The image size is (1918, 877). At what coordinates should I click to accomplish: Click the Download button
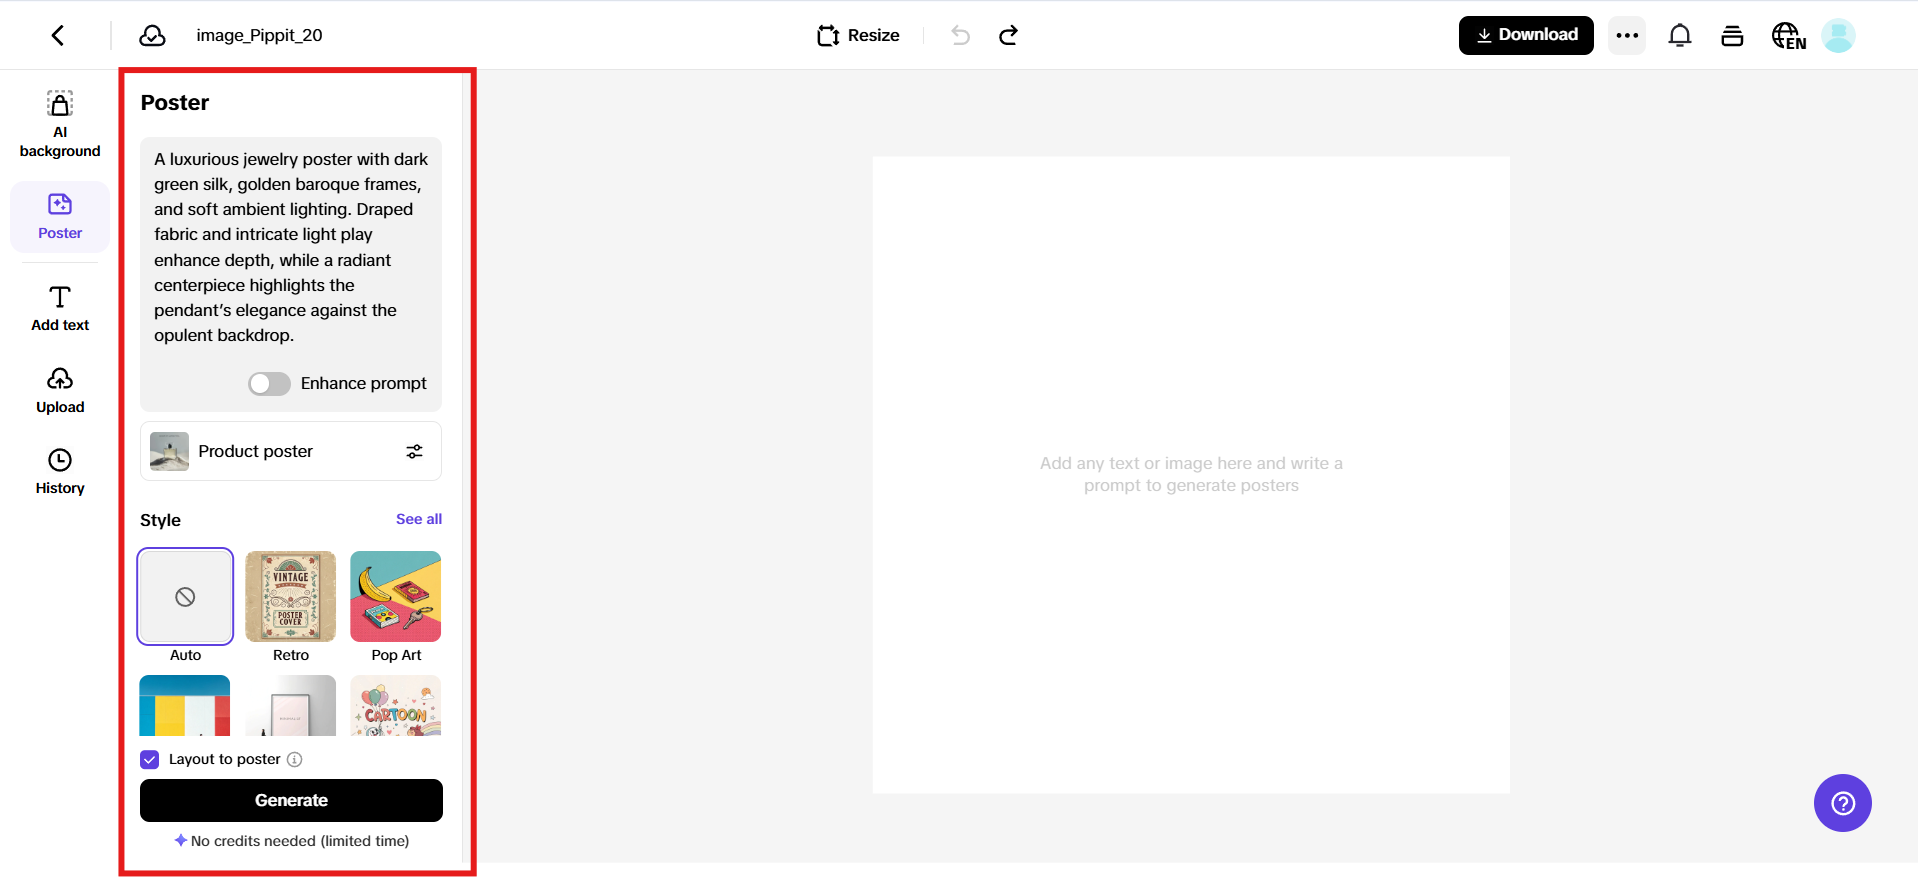pos(1526,36)
